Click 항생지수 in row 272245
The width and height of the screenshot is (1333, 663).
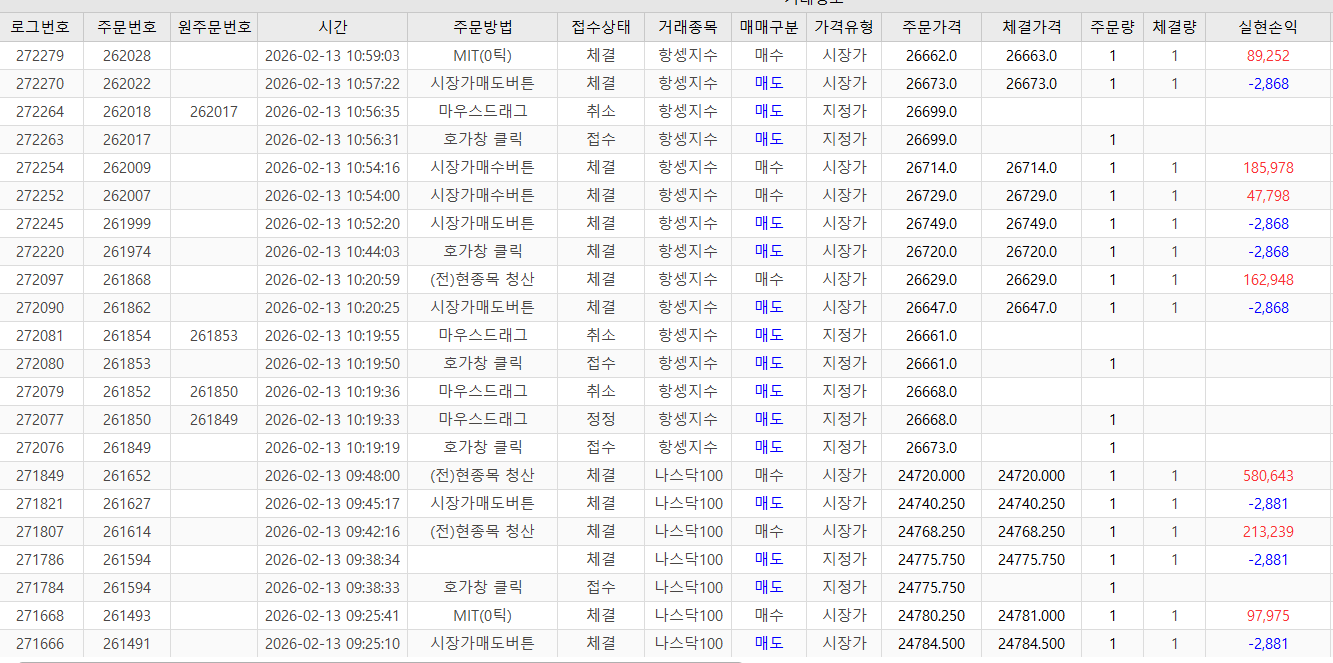point(688,224)
